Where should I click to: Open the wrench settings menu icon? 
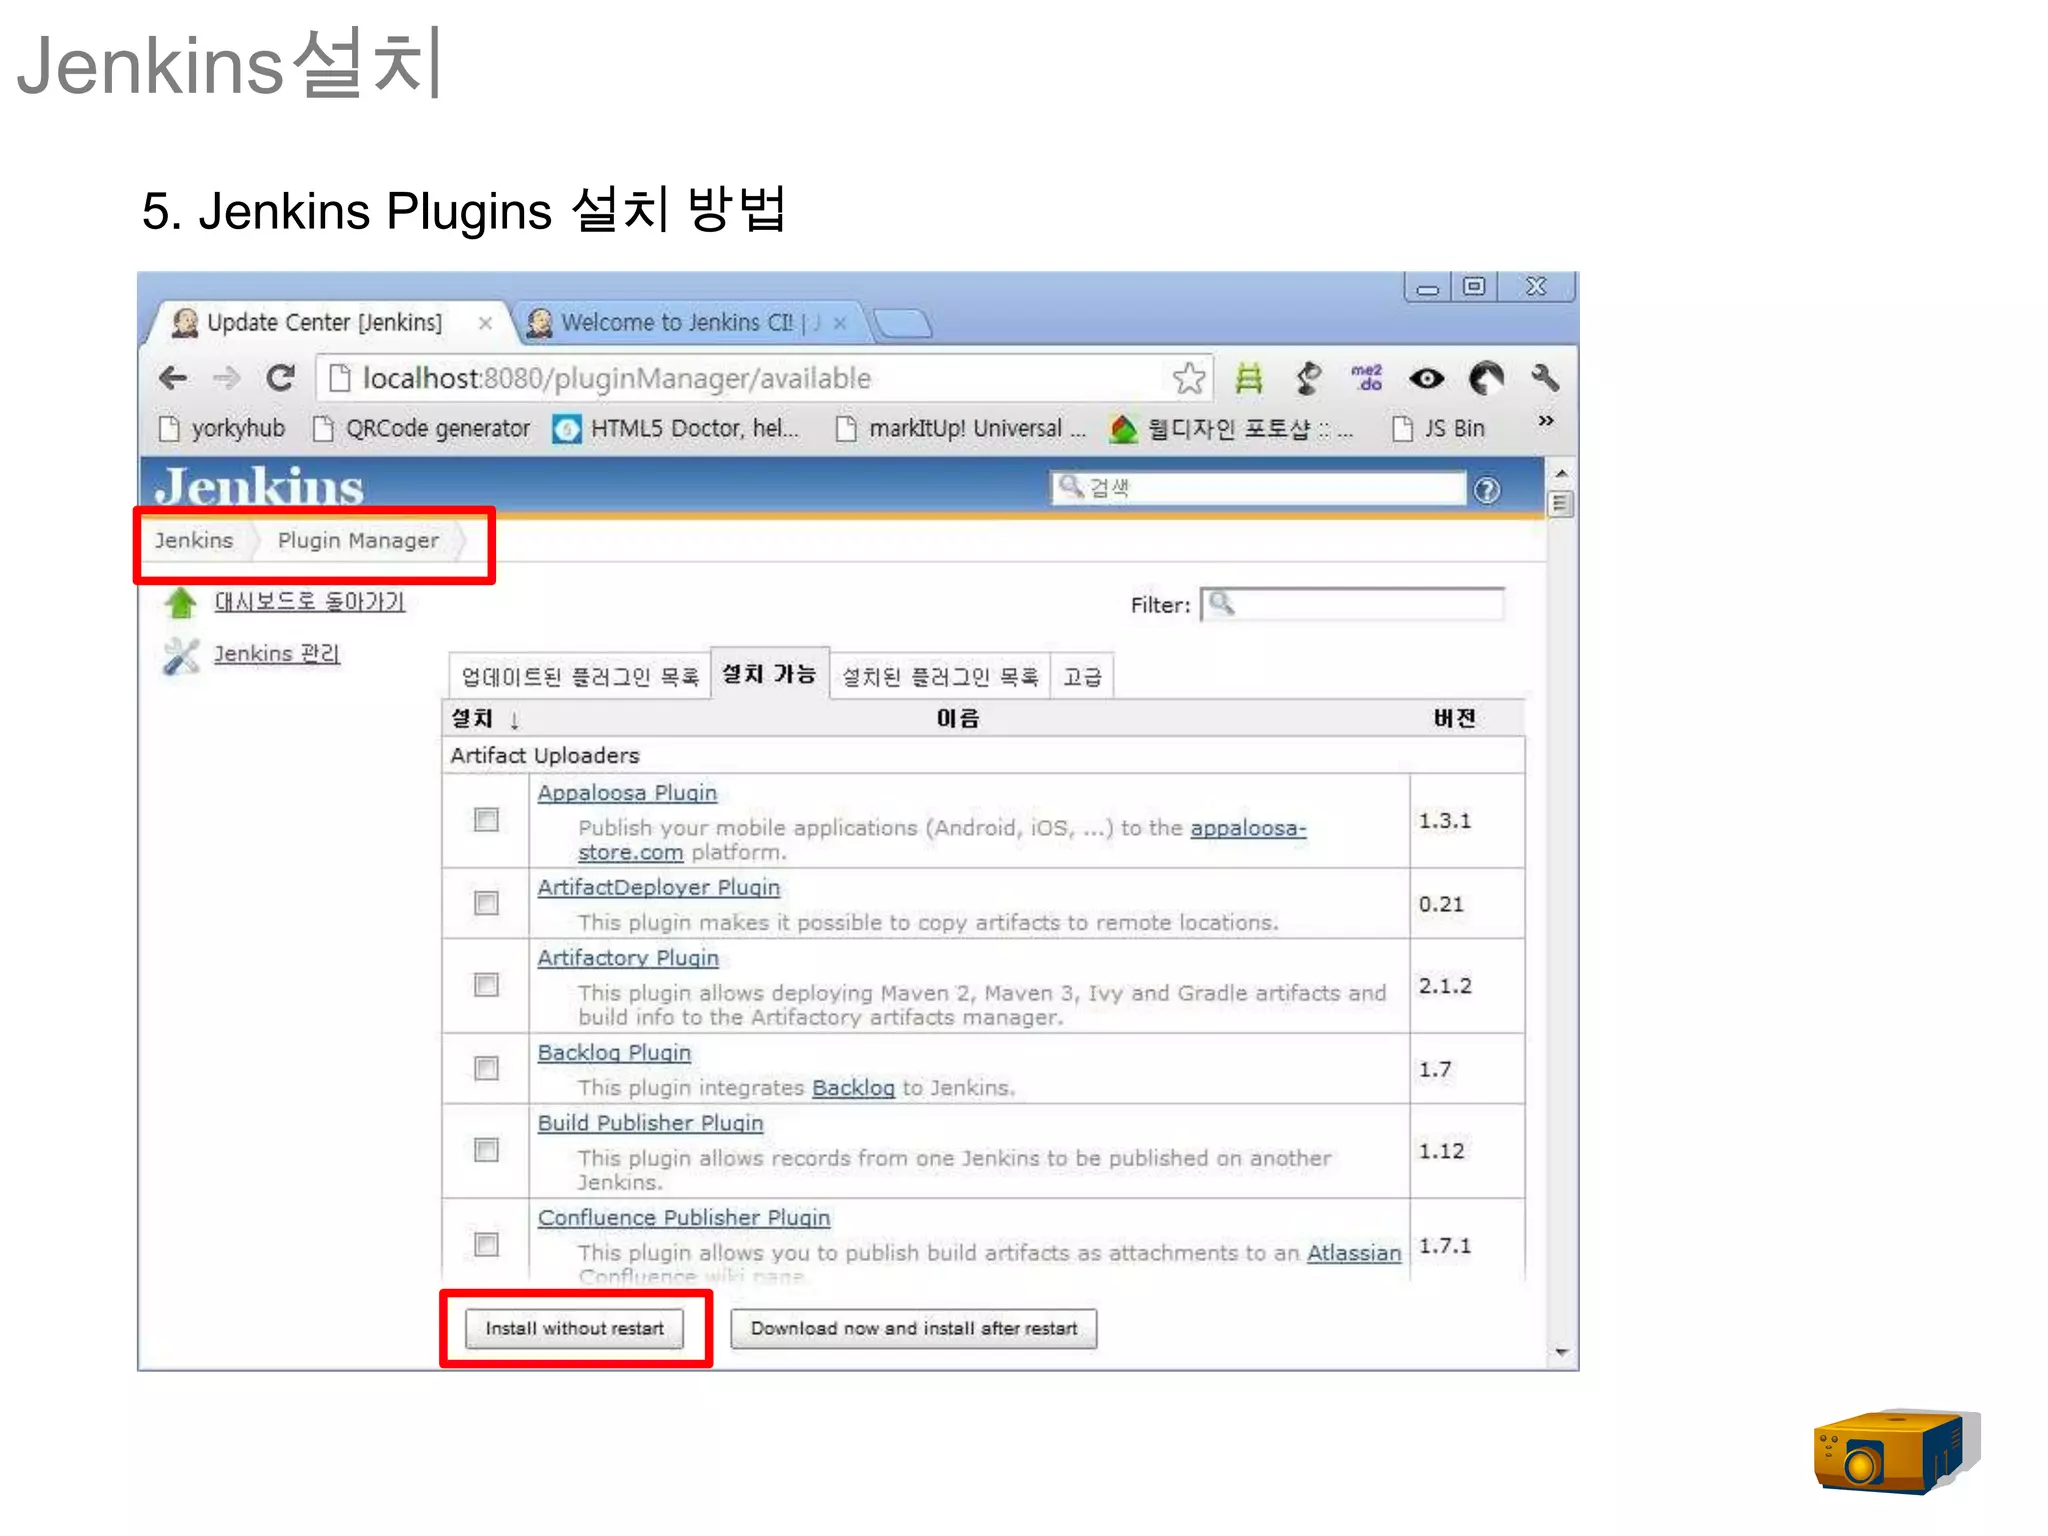1545,378
